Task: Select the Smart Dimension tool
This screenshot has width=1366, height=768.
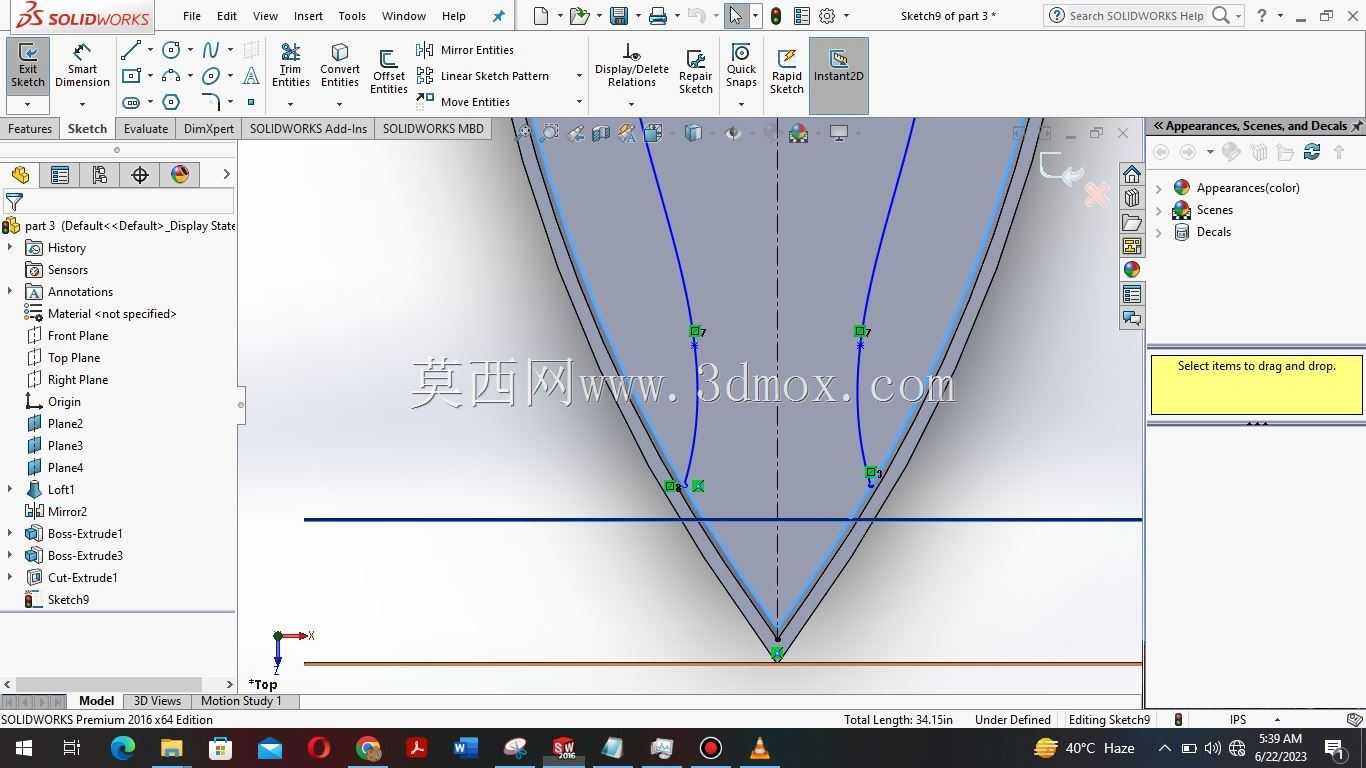Action: pos(82,66)
